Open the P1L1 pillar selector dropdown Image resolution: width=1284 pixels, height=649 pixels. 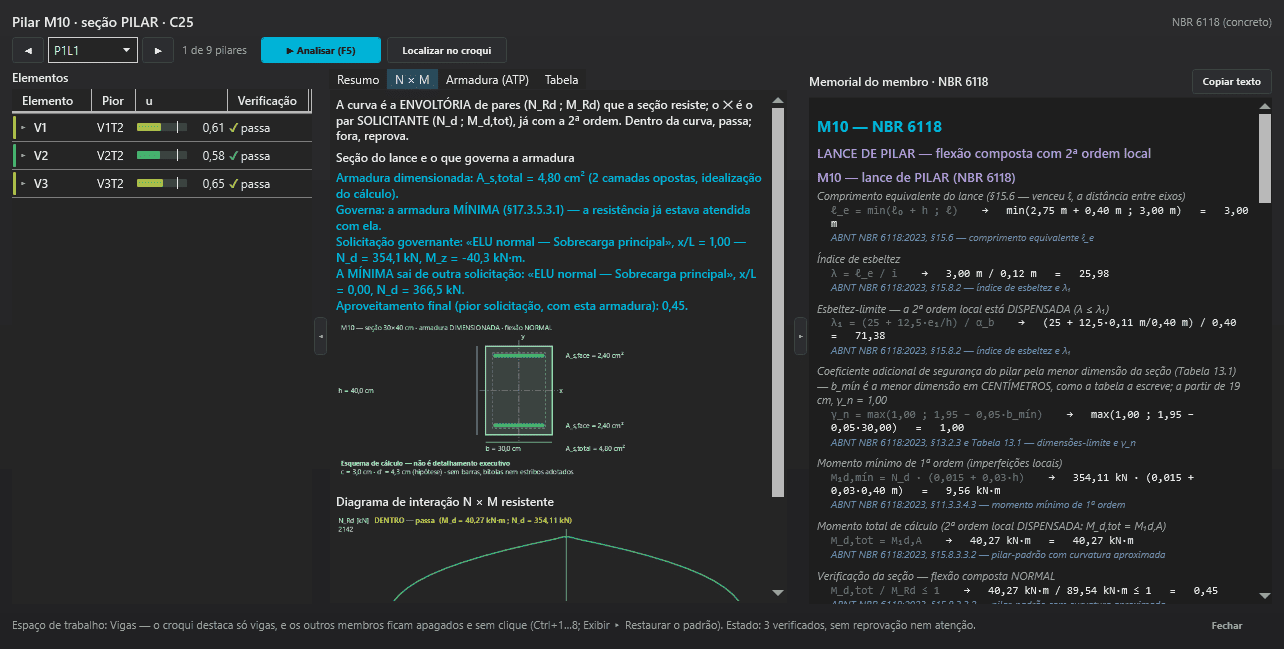[93, 50]
